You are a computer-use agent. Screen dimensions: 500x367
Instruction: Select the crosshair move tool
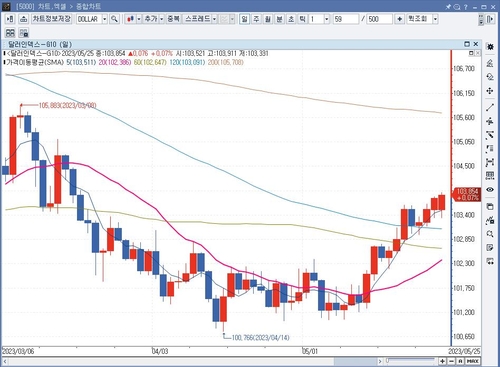(490, 91)
